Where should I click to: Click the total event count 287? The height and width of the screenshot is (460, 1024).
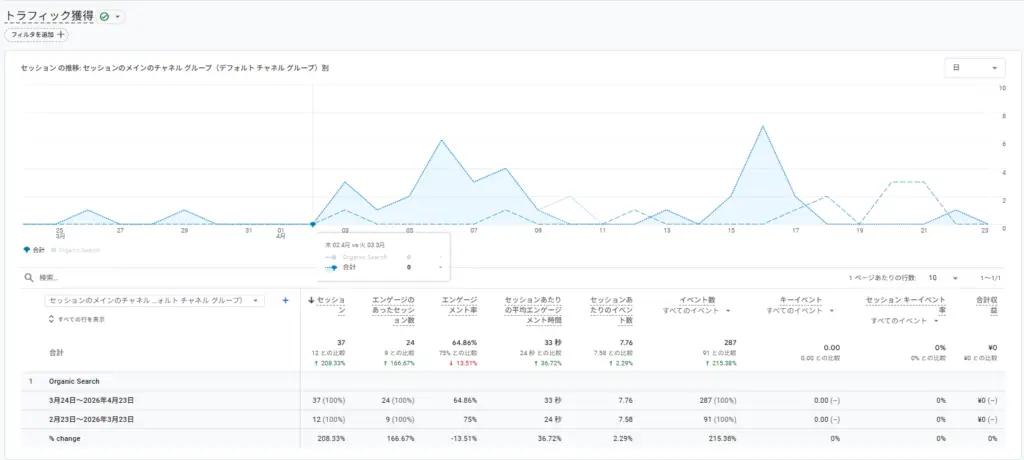[x=731, y=342]
